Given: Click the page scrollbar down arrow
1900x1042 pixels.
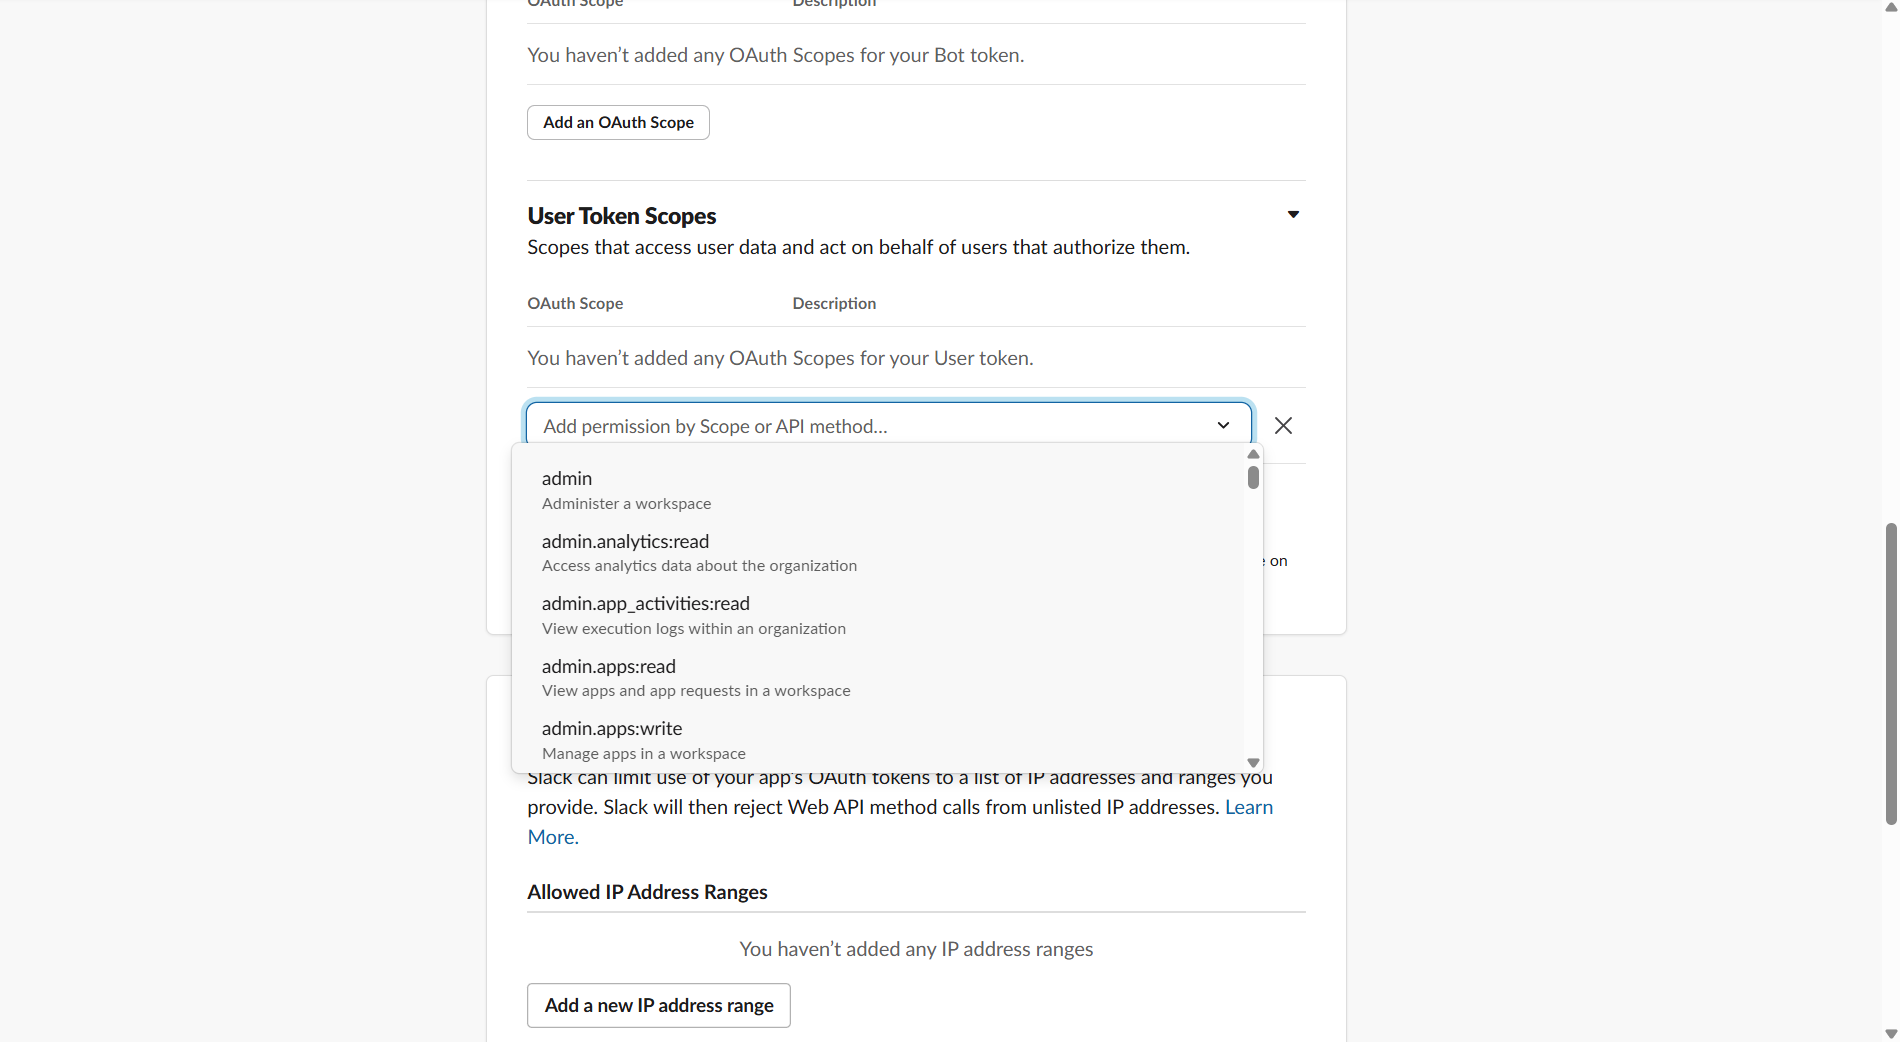Looking at the screenshot, I should point(1890,1034).
